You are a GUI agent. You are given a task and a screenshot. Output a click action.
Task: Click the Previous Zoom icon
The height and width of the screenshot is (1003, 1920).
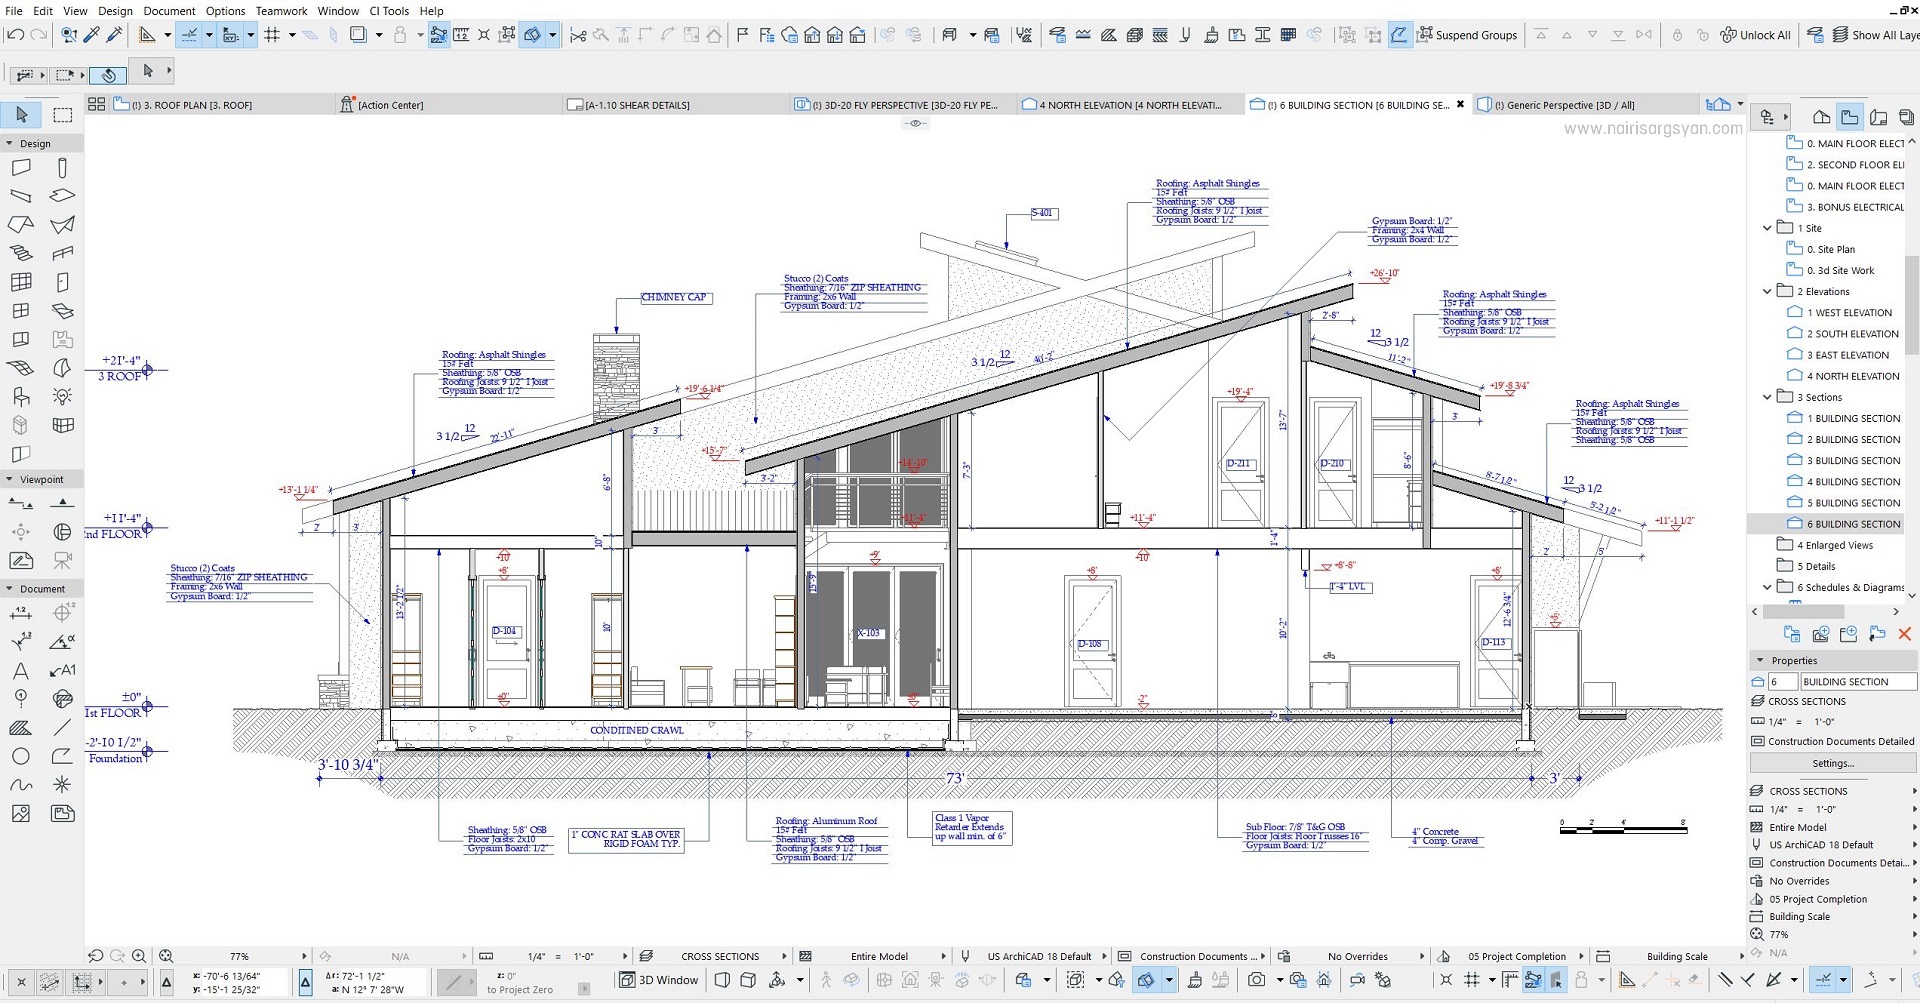96,956
